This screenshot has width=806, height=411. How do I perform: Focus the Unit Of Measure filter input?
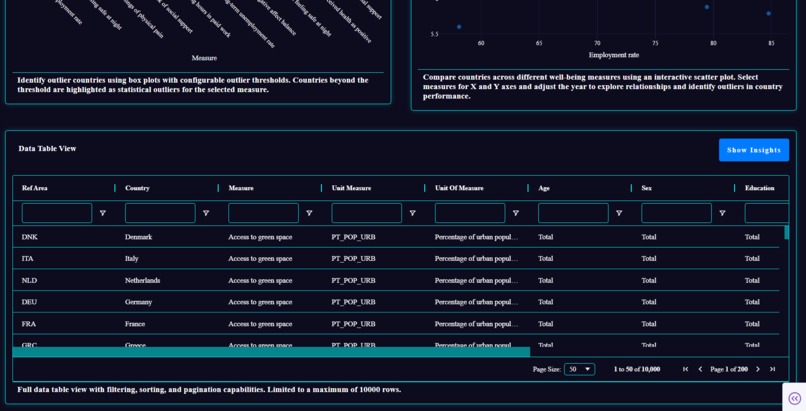coord(470,213)
